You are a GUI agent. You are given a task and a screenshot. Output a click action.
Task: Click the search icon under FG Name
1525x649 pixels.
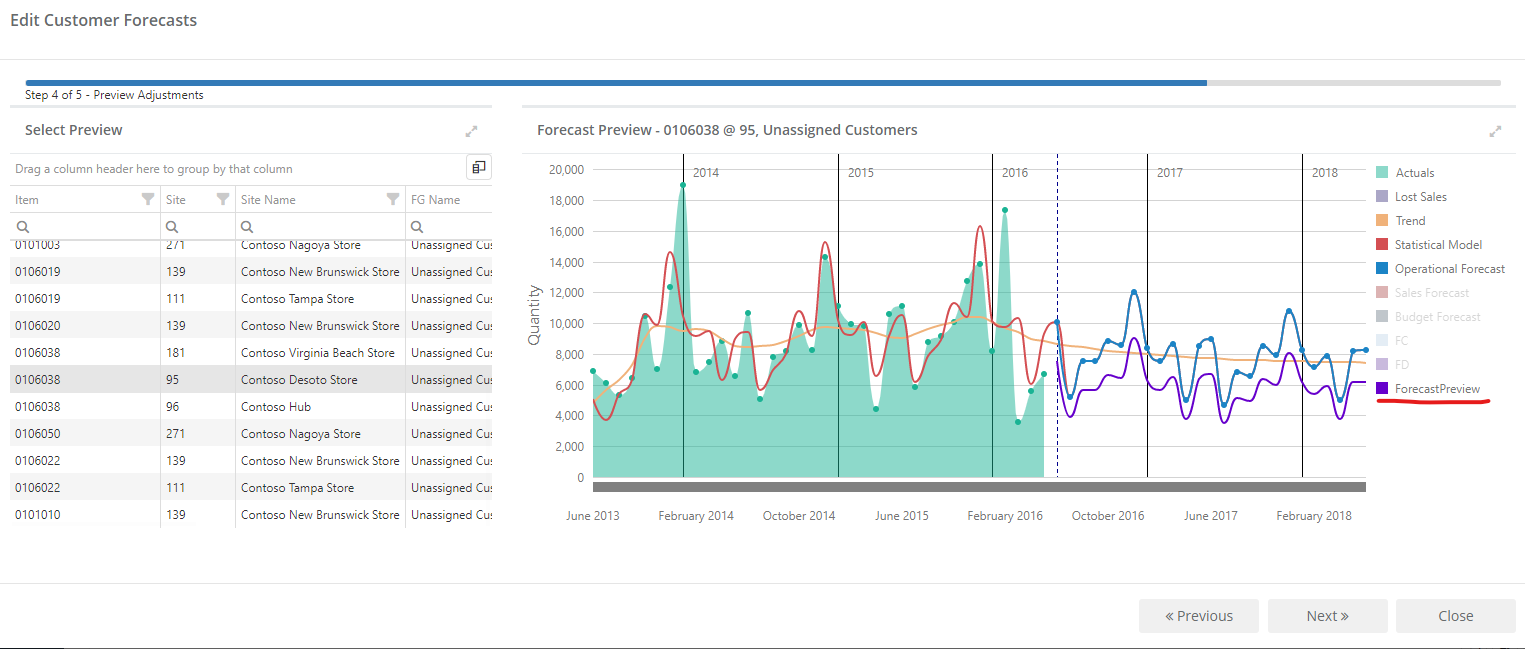(x=418, y=227)
